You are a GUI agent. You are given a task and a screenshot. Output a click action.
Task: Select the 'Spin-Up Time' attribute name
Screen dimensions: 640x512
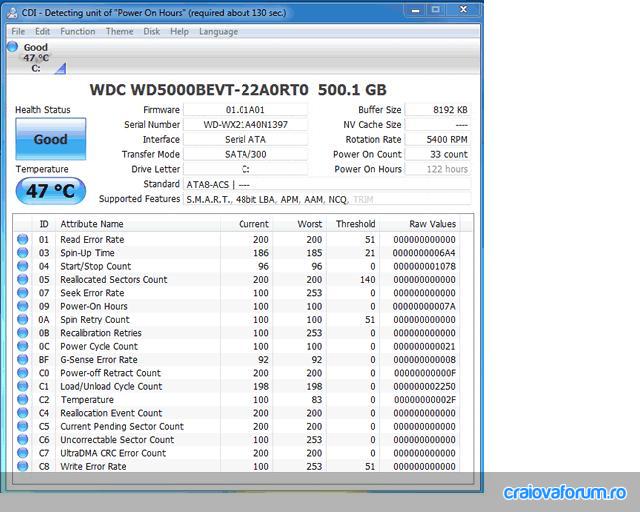click(x=87, y=253)
